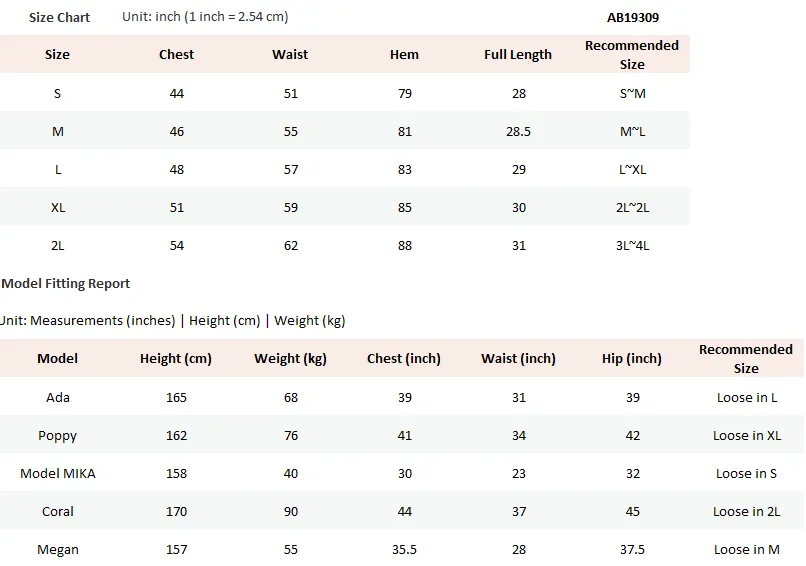Click the Coral model name
The height and width of the screenshot is (566, 806).
[58, 512]
